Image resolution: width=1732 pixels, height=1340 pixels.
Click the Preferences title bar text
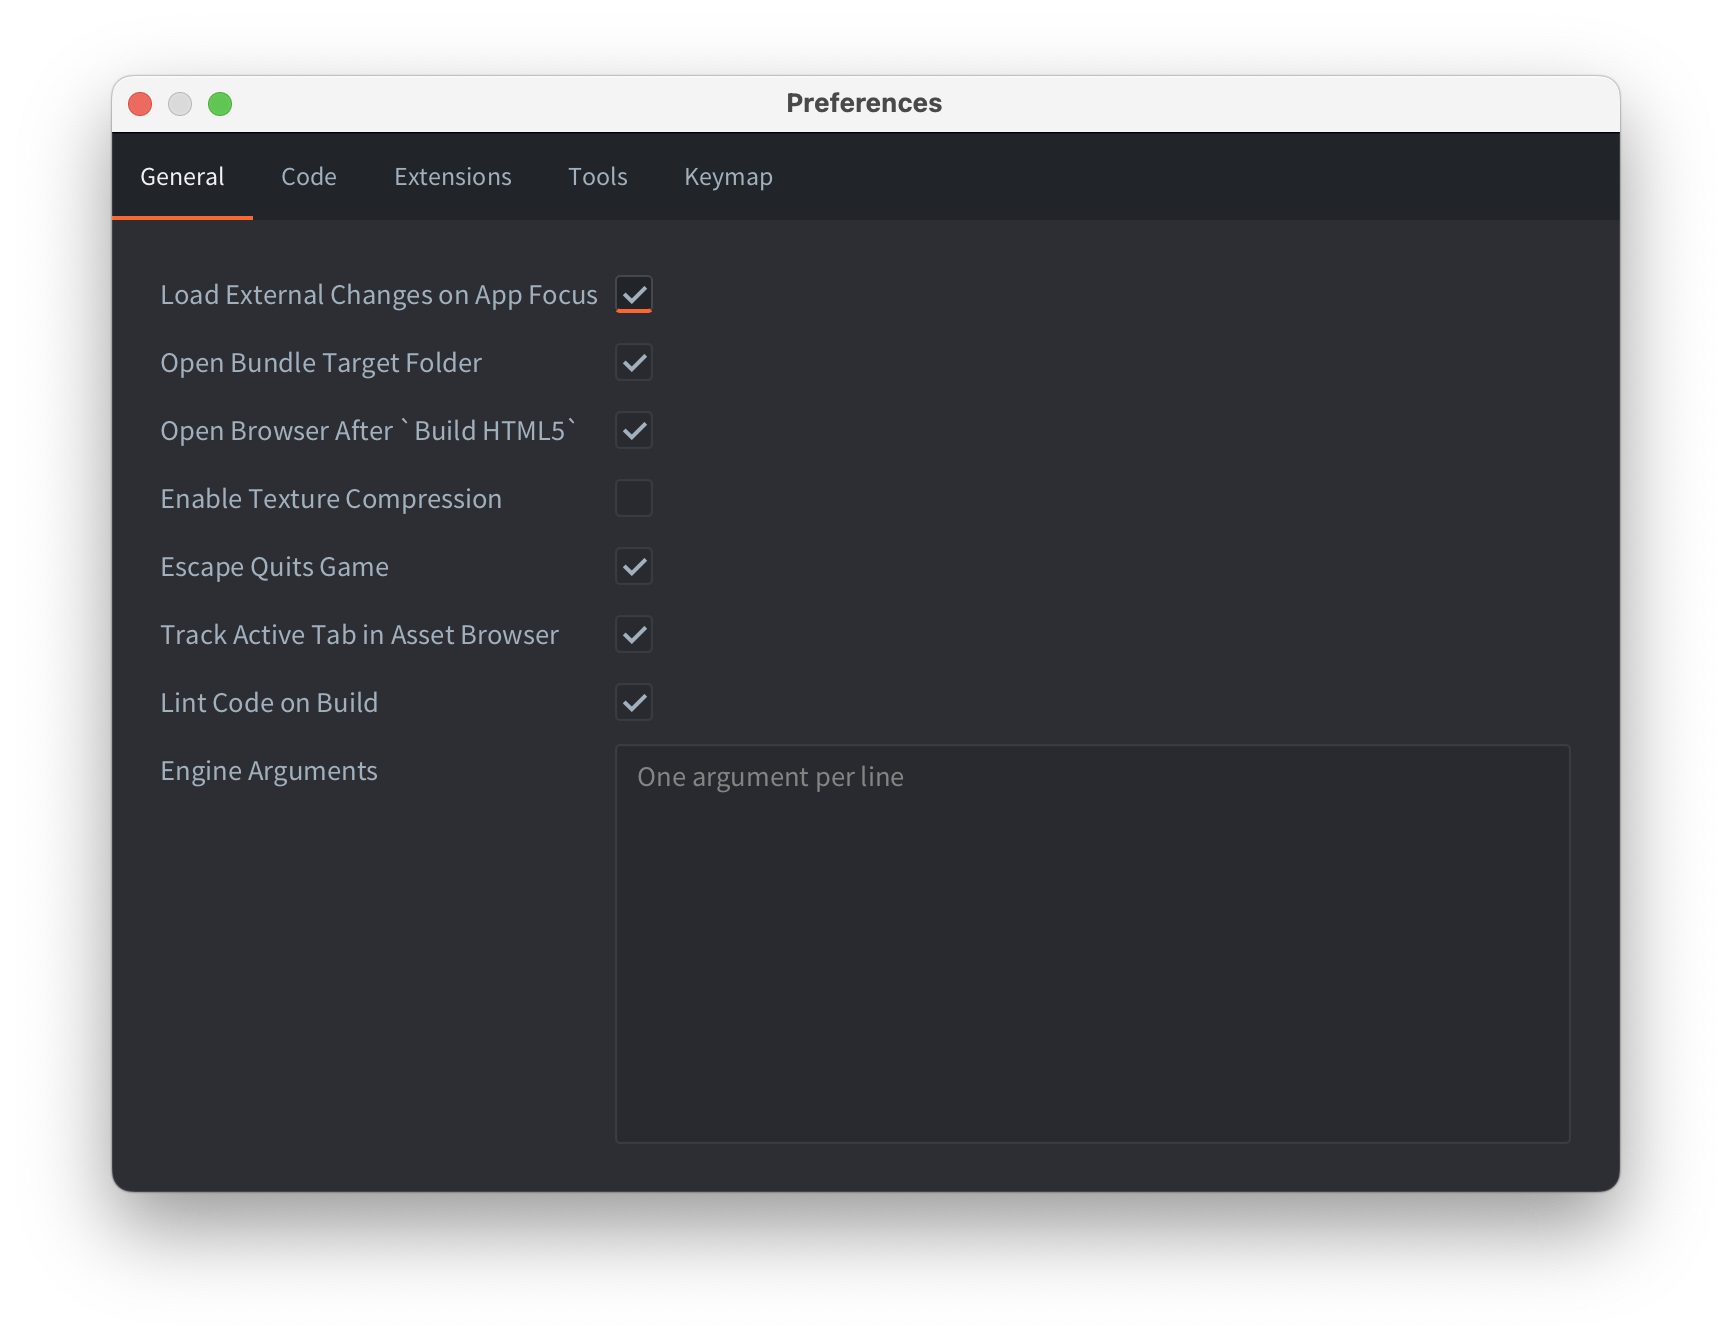864,104
